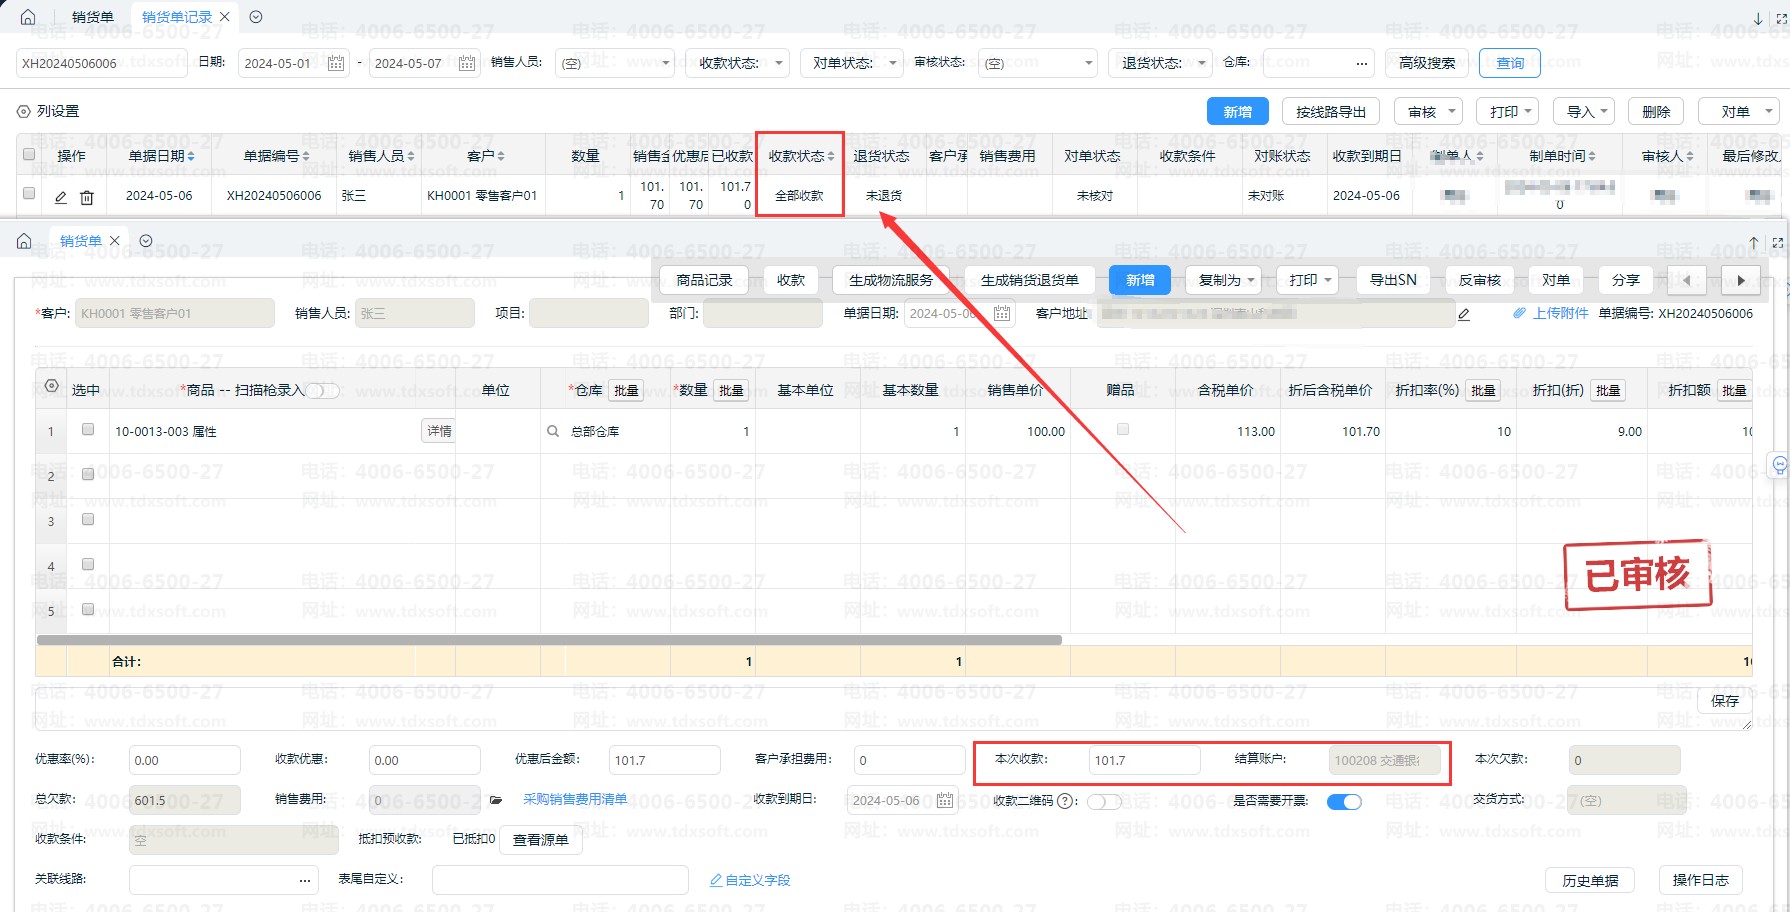The height and width of the screenshot is (912, 1790).
Task: Click the edit icon beside customer address
Action: [1464, 314]
